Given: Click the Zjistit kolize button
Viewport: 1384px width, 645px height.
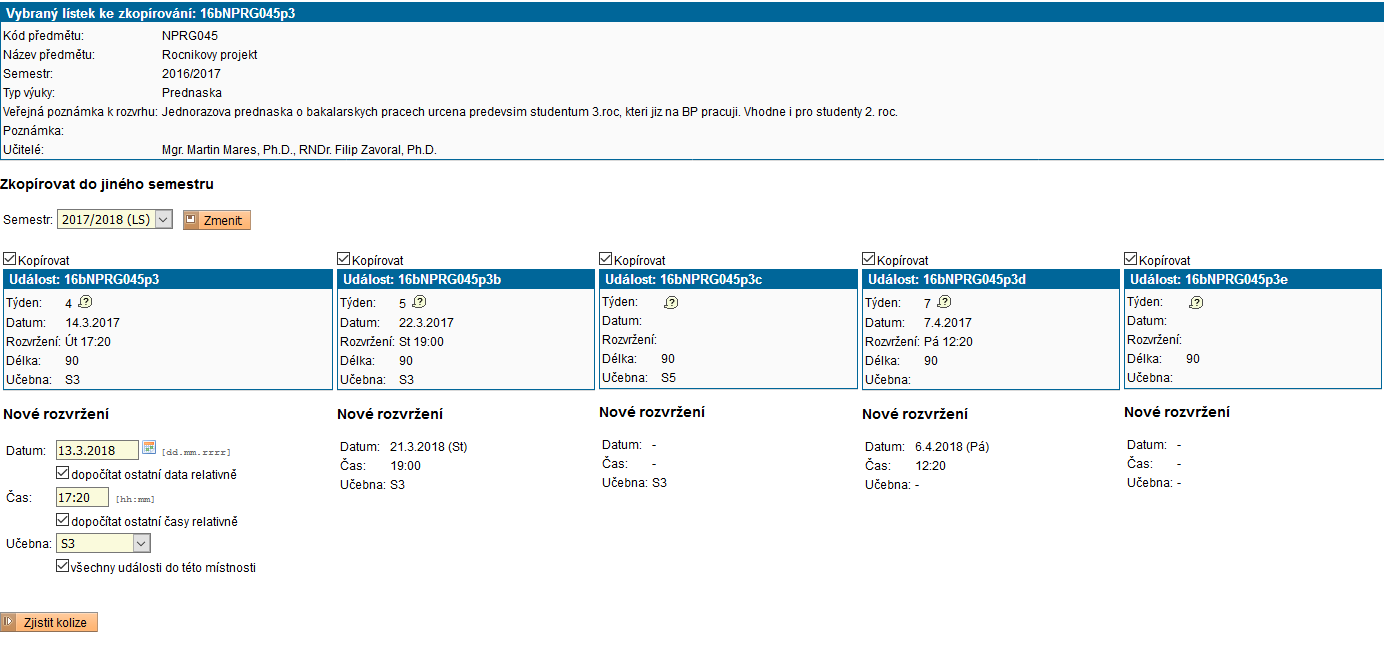Looking at the screenshot, I should 50,622.
